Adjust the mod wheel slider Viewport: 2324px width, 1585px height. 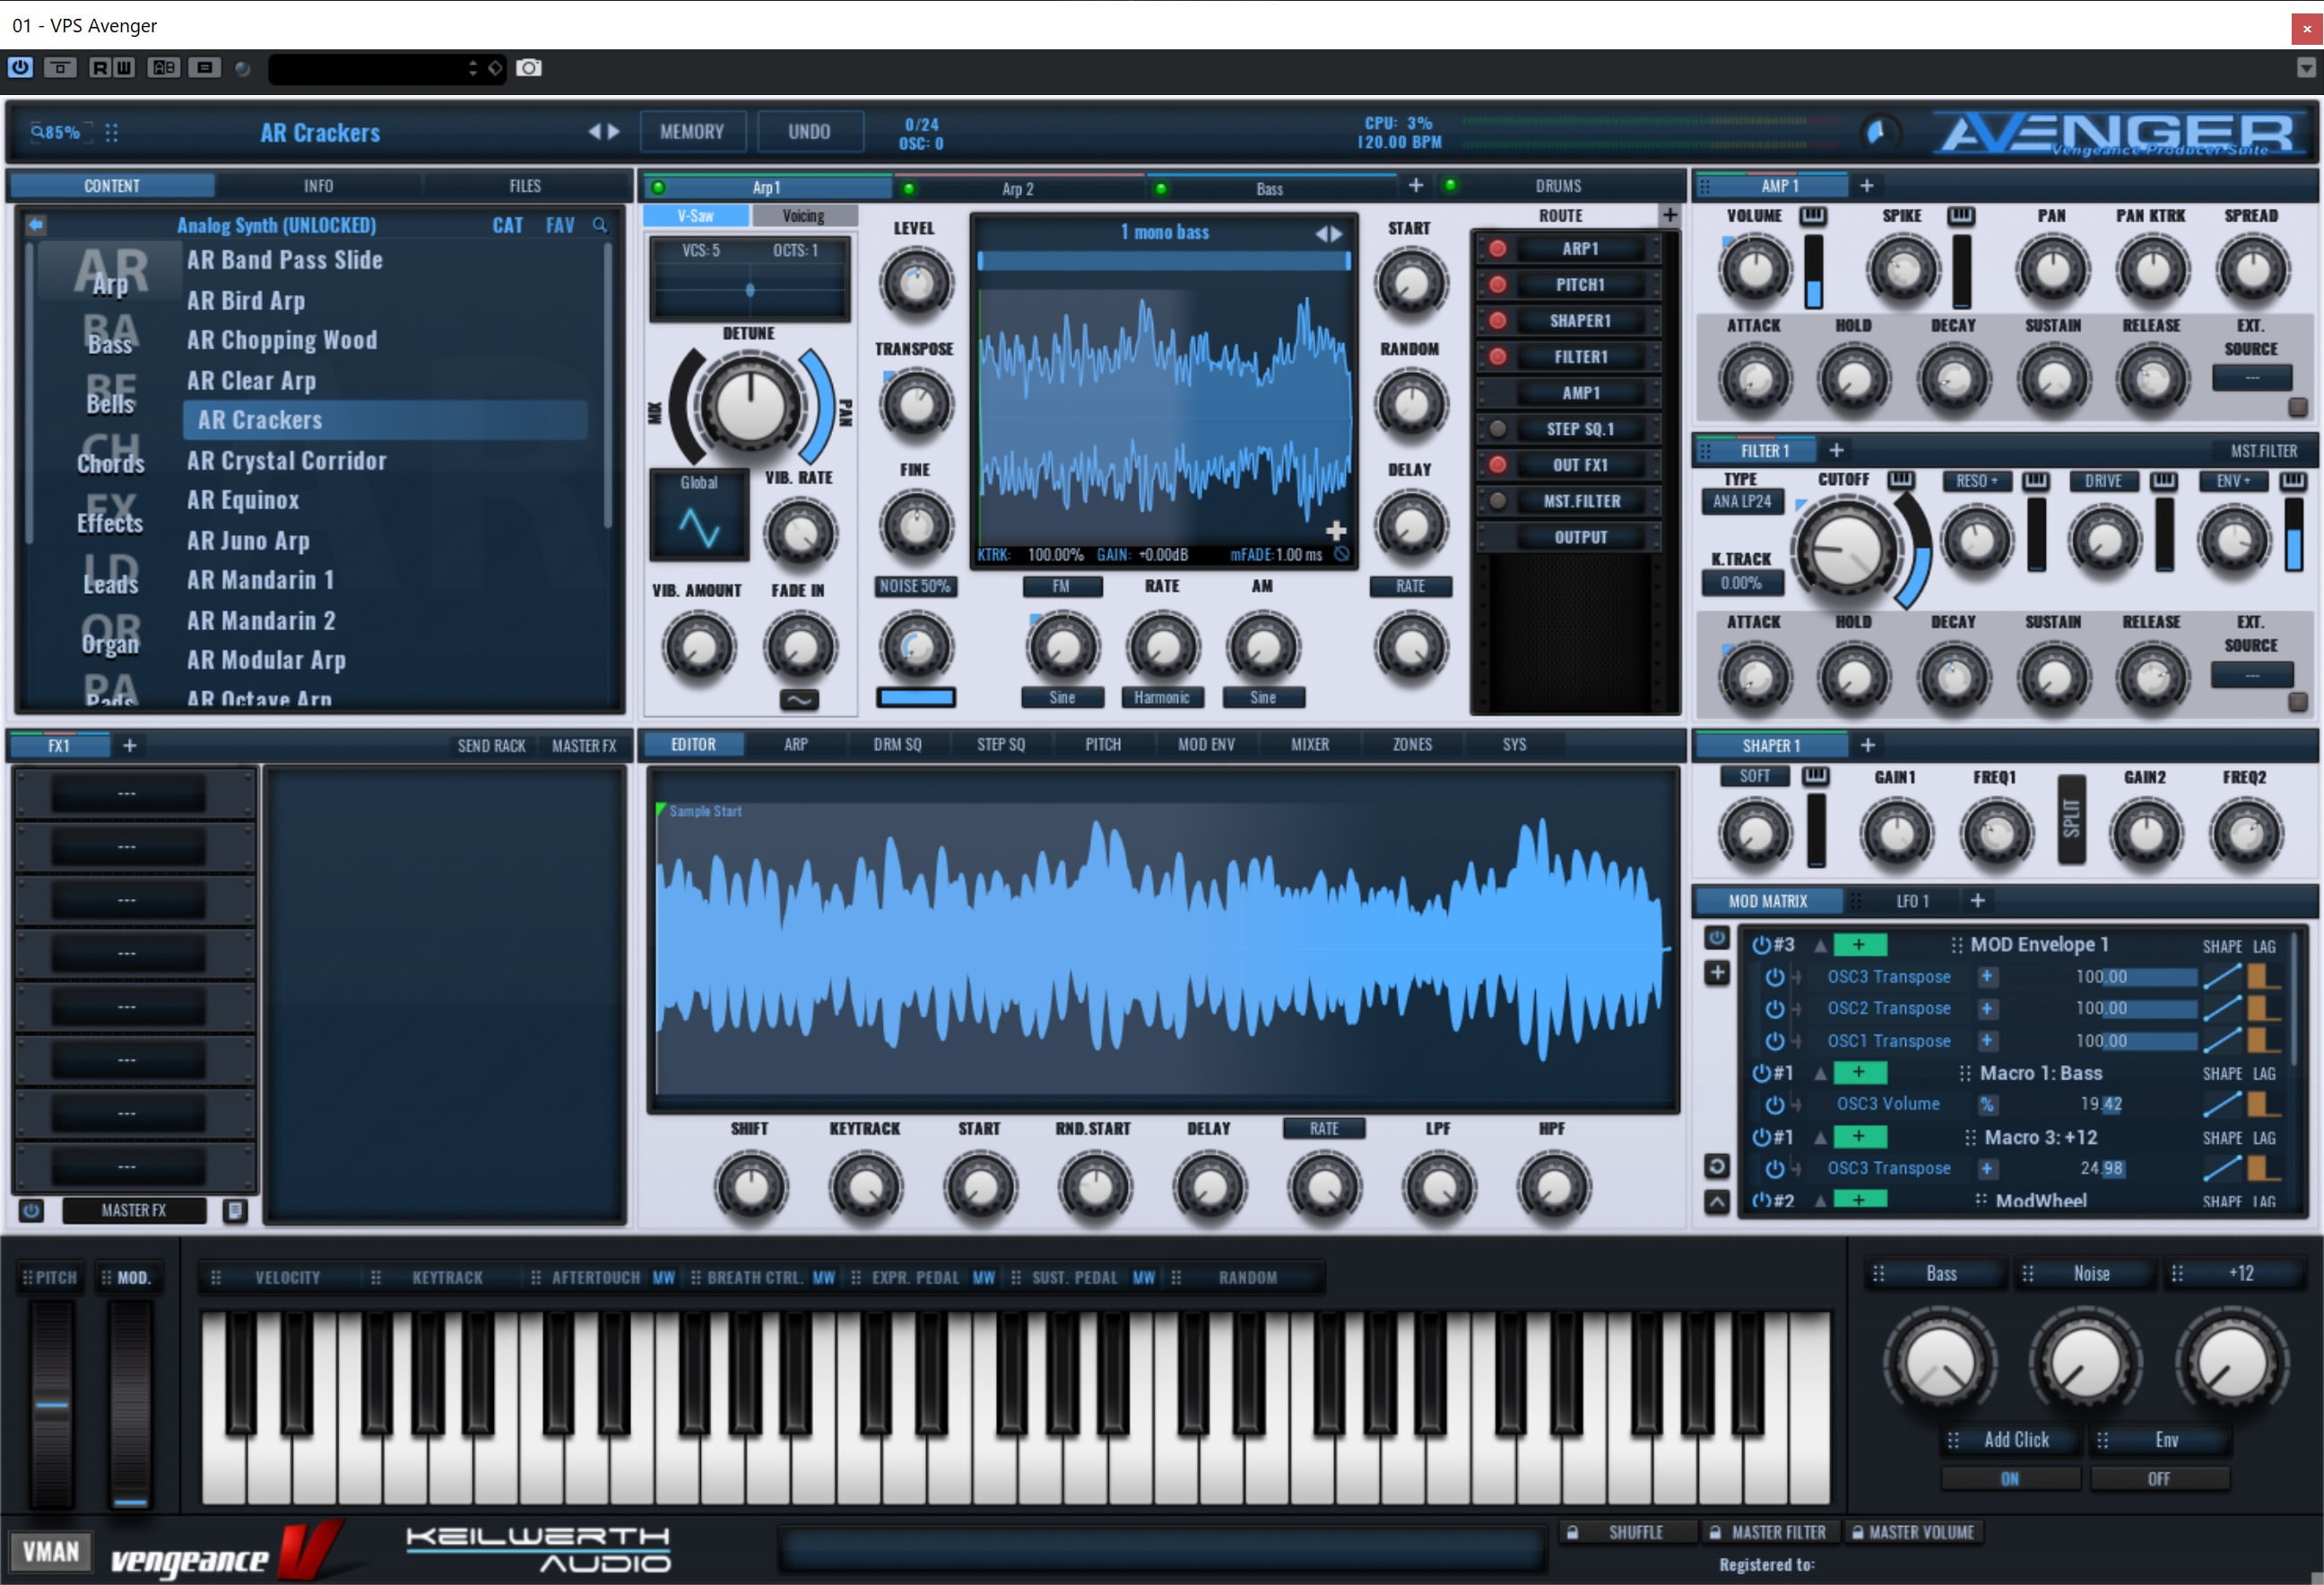[129, 1405]
